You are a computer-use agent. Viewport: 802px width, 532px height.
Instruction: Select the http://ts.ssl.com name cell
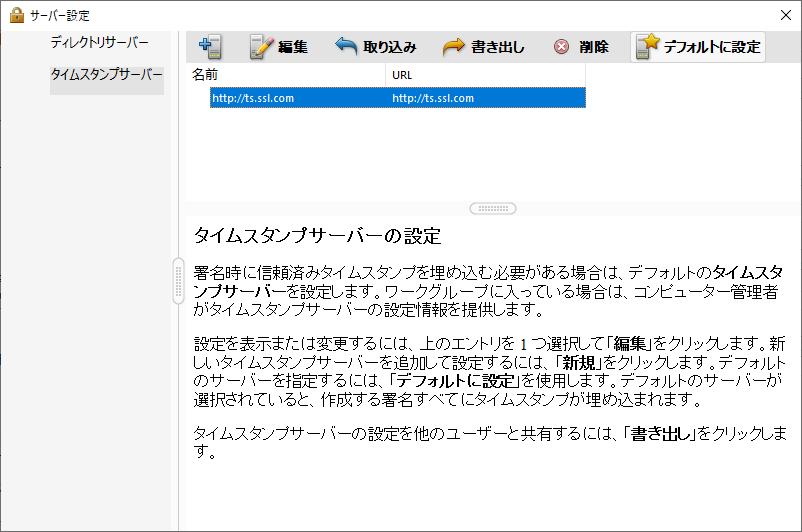(298, 98)
